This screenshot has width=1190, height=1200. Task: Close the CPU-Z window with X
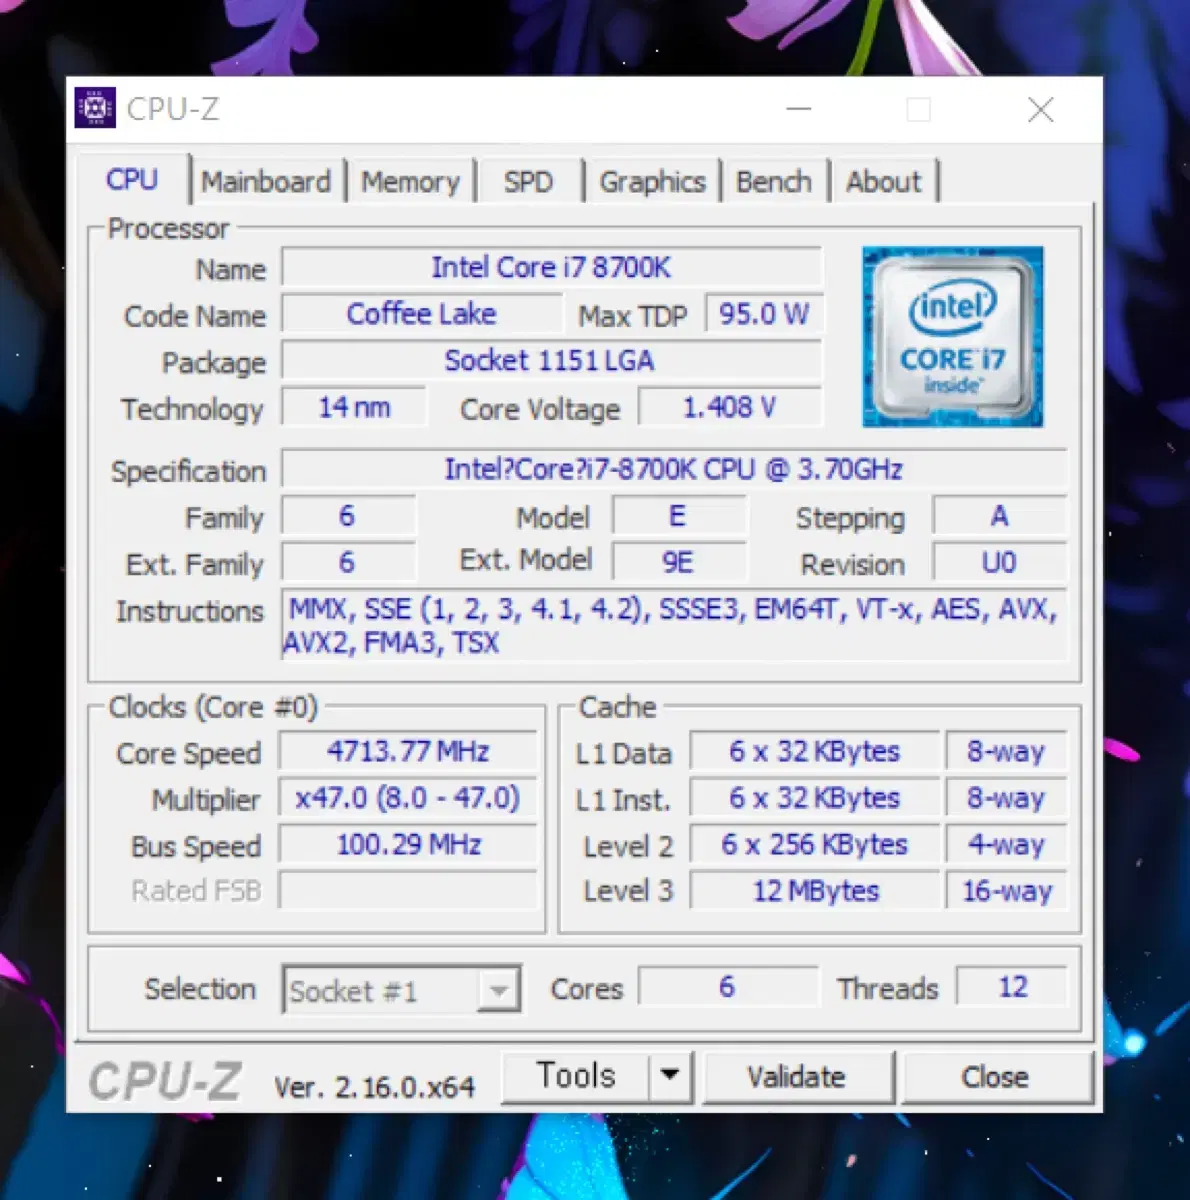click(1041, 109)
